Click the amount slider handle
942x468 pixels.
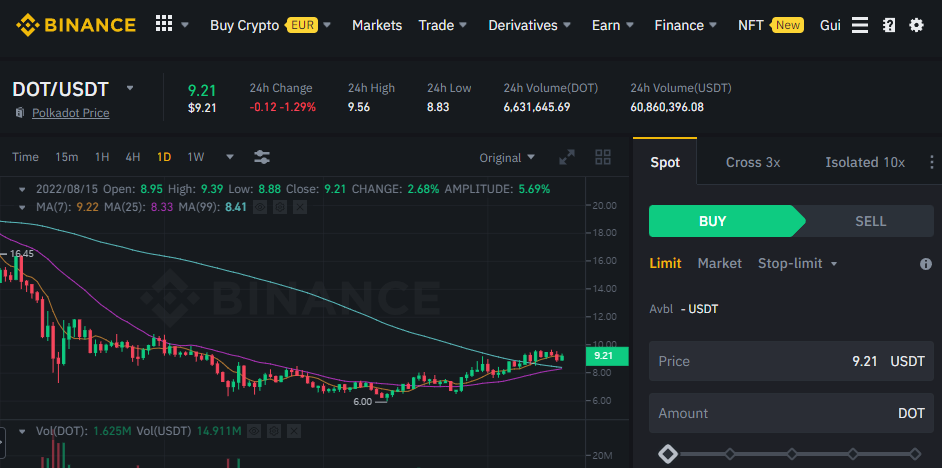pos(667,454)
